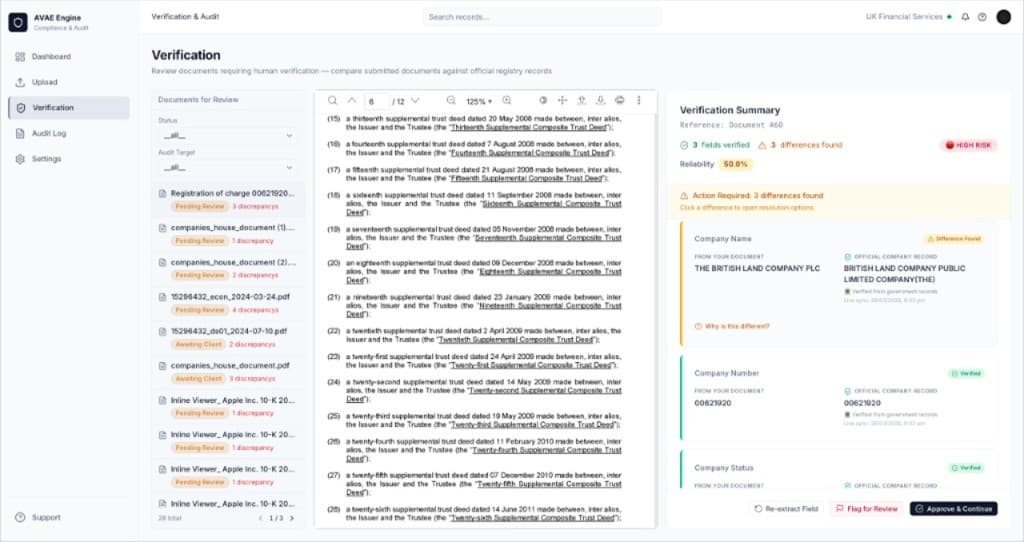Open the notifications bell
This screenshot has width=1024, height=542.
coord(965,17)
